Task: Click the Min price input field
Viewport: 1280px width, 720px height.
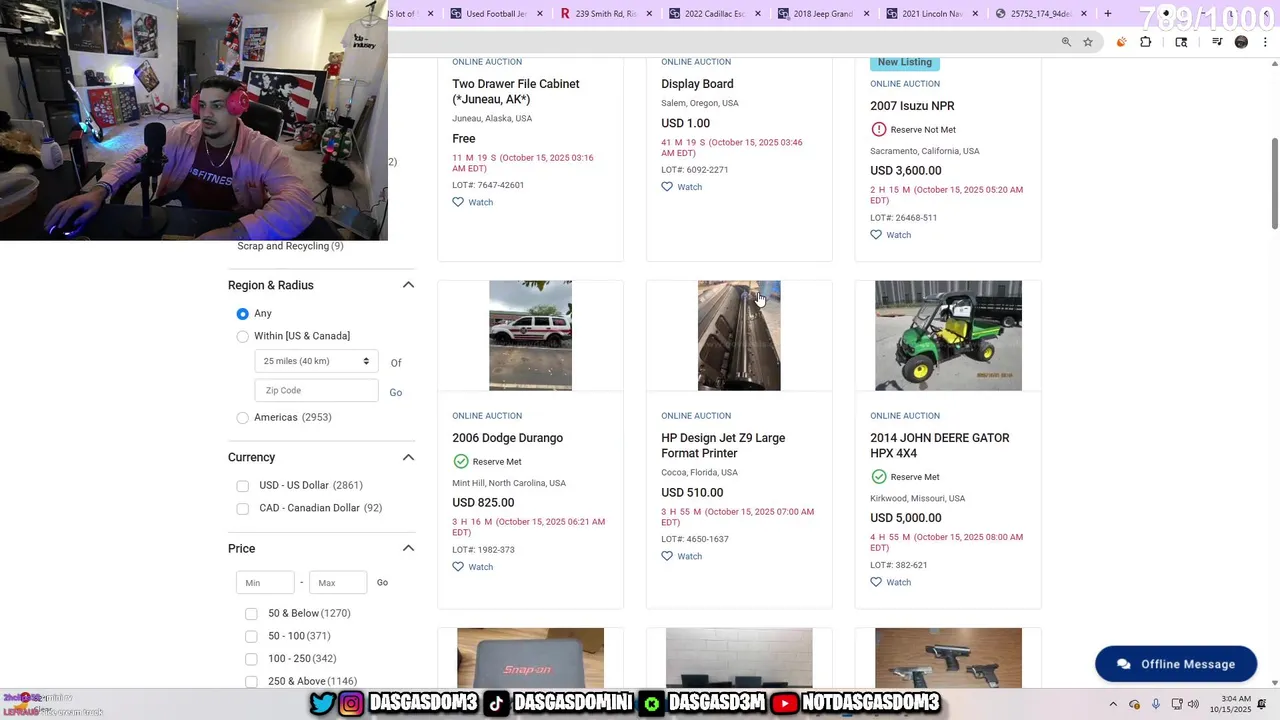Action: pyautogui.click(x=265, y=582)
